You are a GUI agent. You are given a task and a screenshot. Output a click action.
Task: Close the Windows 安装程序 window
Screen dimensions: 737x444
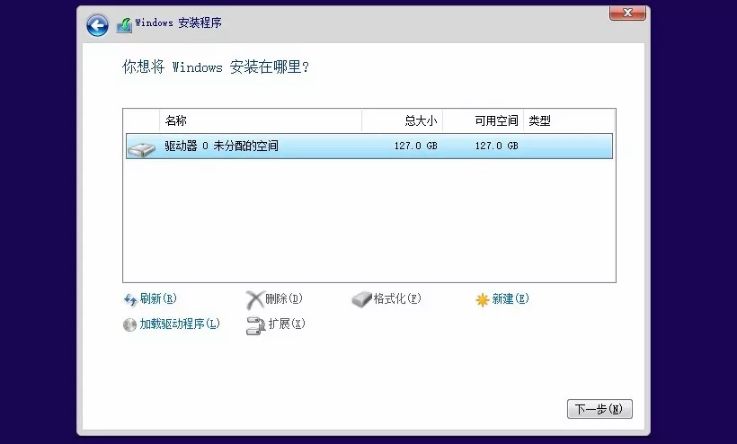click(626, 12)
